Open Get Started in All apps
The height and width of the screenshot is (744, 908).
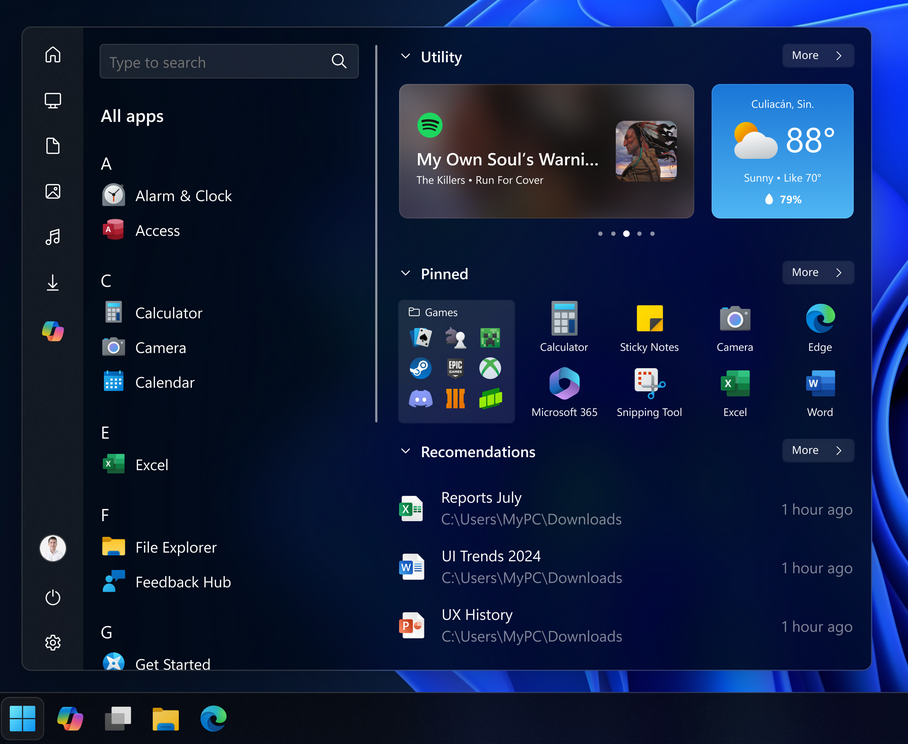pyautogui.click(x=156, y=662)
